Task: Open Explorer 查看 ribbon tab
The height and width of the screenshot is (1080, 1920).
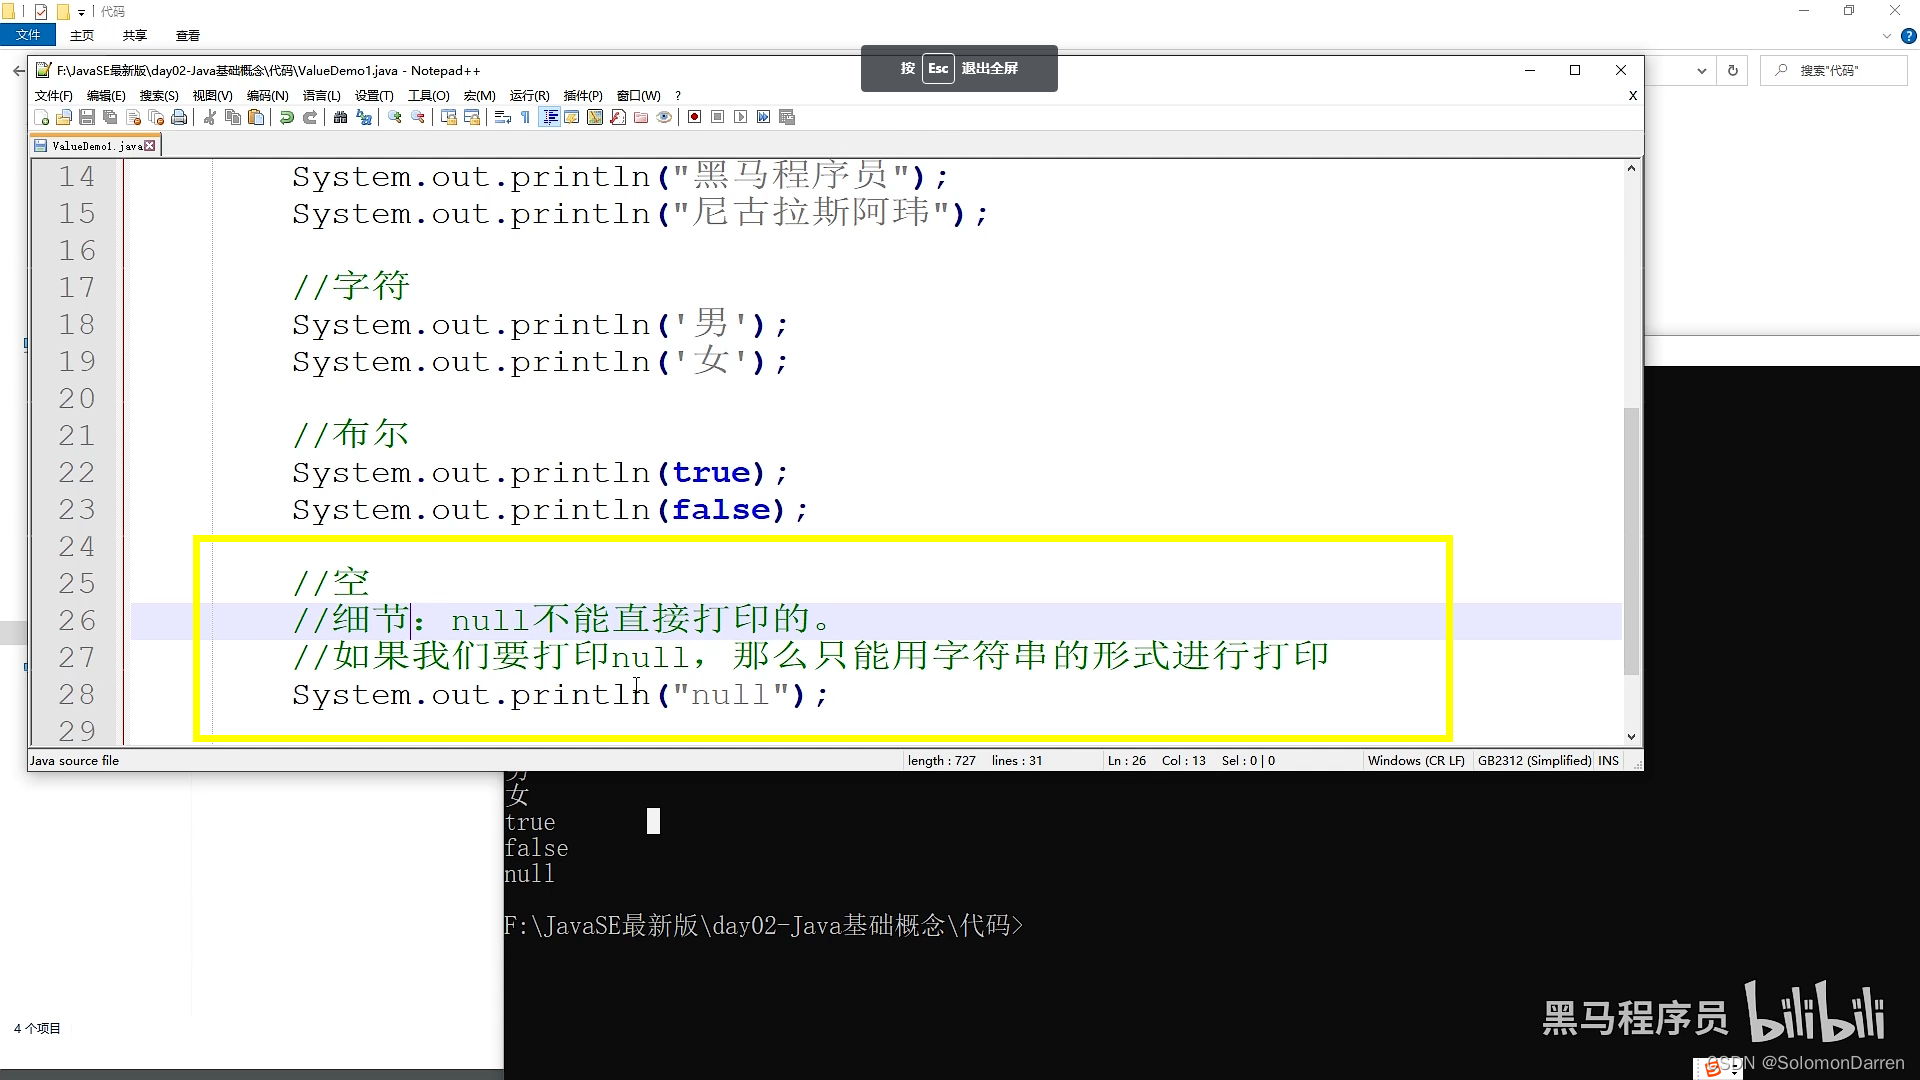Action: click(x=188, y=35)
